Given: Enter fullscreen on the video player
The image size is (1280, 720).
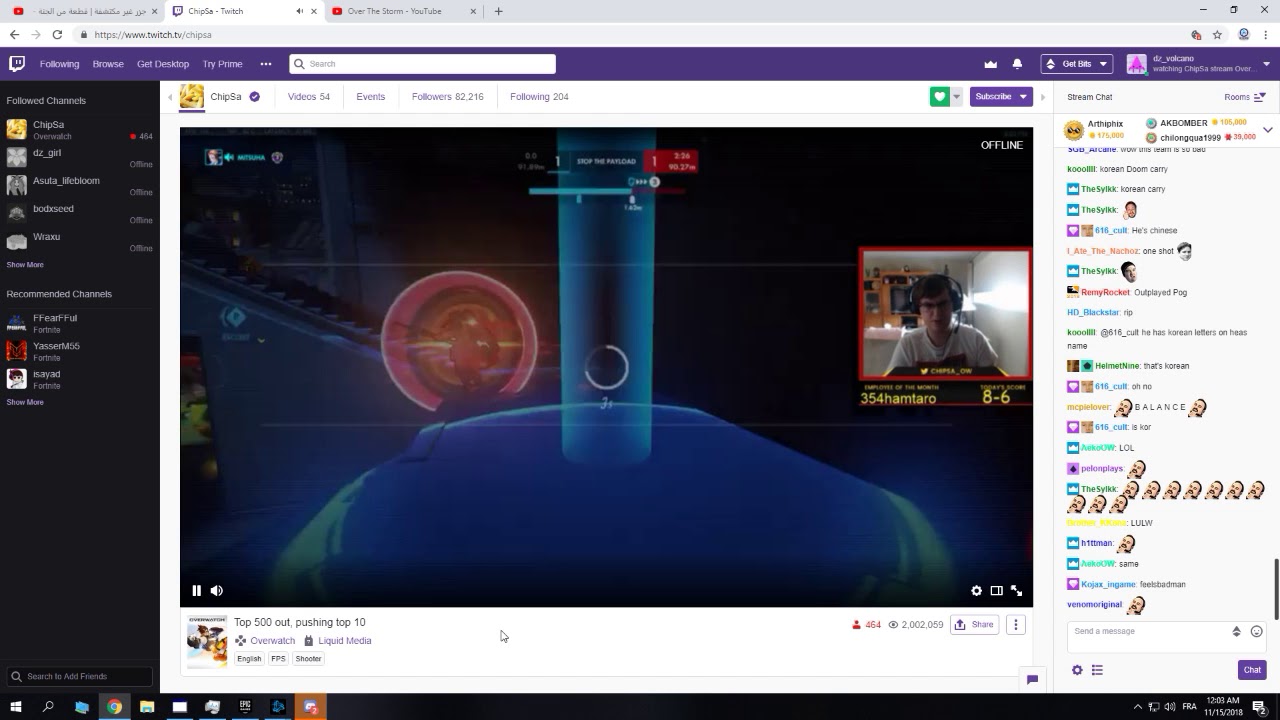Looking at the screenshot, I should pyautogui.click(x=1016, y=591).
